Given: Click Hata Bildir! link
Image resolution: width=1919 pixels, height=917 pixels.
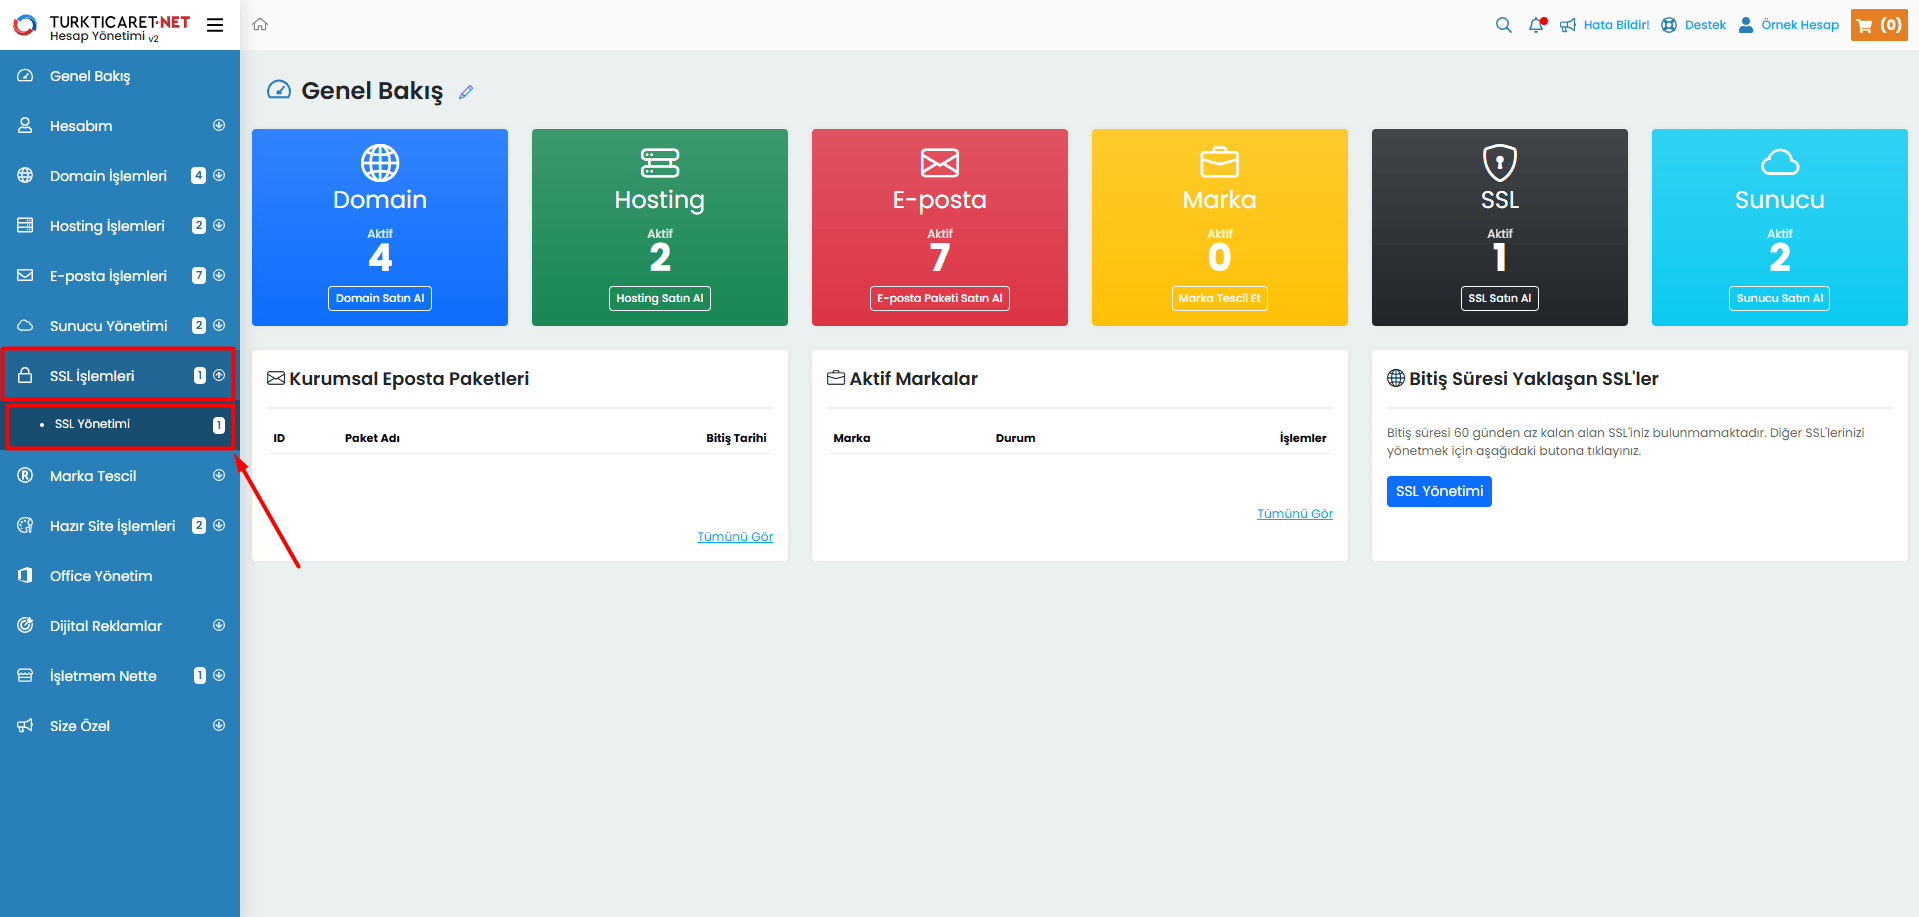Looking at the screenshot, I should 1617,25.
